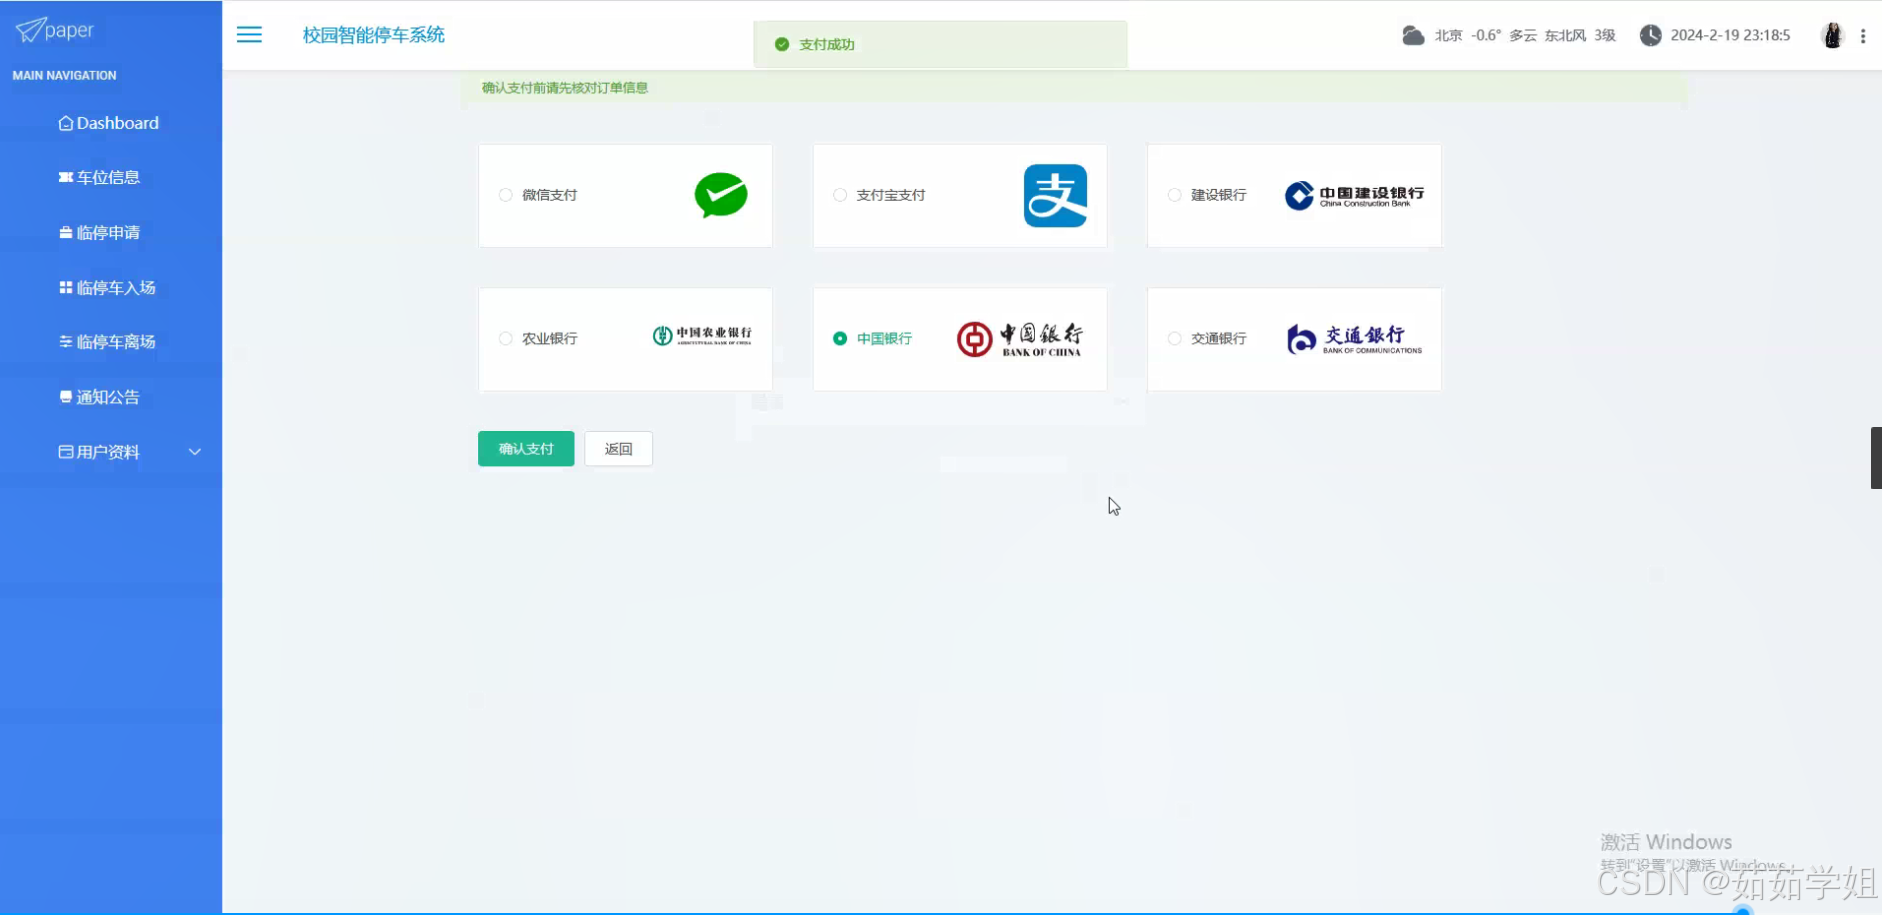Click the paper plane logo icon
Screen dimensions: 1882x915
29,30
